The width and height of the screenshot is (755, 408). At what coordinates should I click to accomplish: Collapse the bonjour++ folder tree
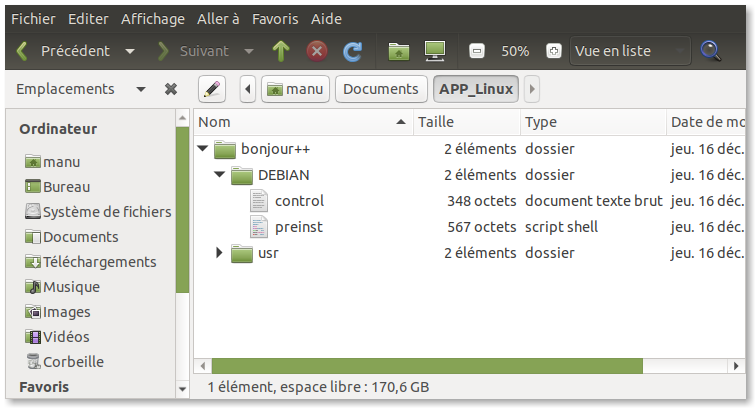point(203,148)
